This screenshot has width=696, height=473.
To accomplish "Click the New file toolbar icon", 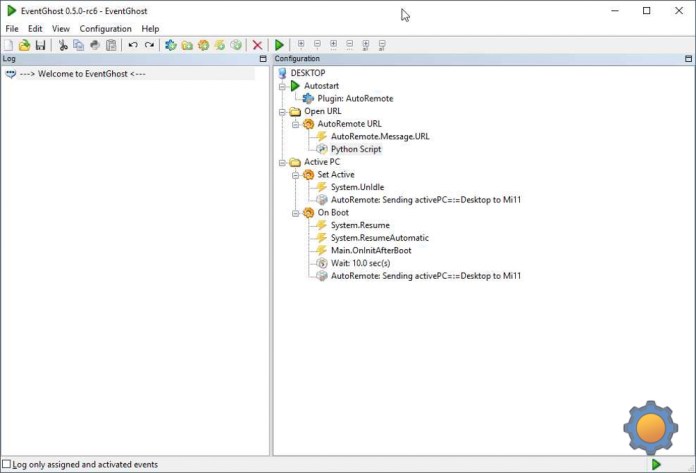I will (9, 45).
